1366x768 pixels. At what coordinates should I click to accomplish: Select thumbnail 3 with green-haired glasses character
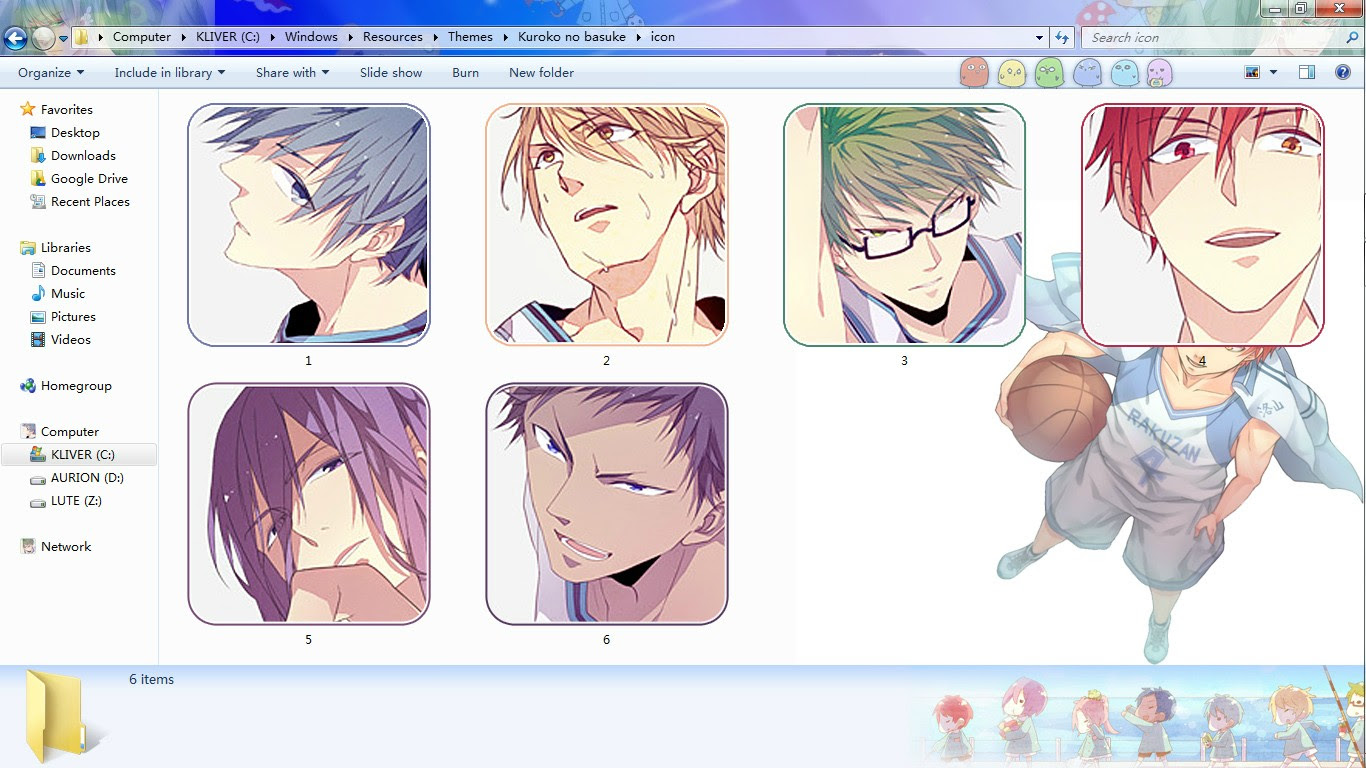pyautogui.click(x=904, y=225)
